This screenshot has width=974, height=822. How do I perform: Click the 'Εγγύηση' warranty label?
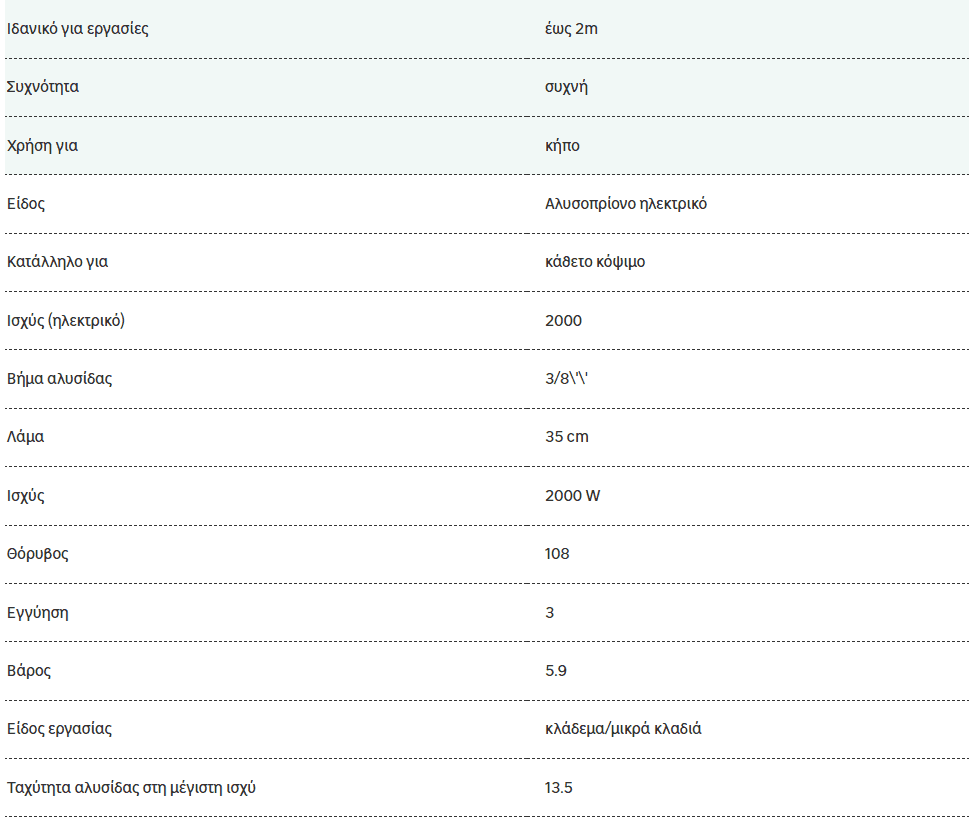(x=38, y=613)
